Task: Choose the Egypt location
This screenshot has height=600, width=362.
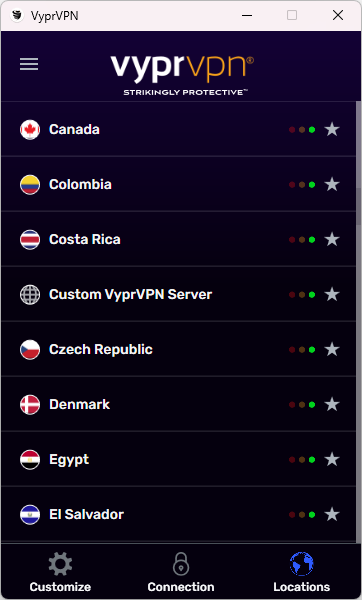Action: 178,459
